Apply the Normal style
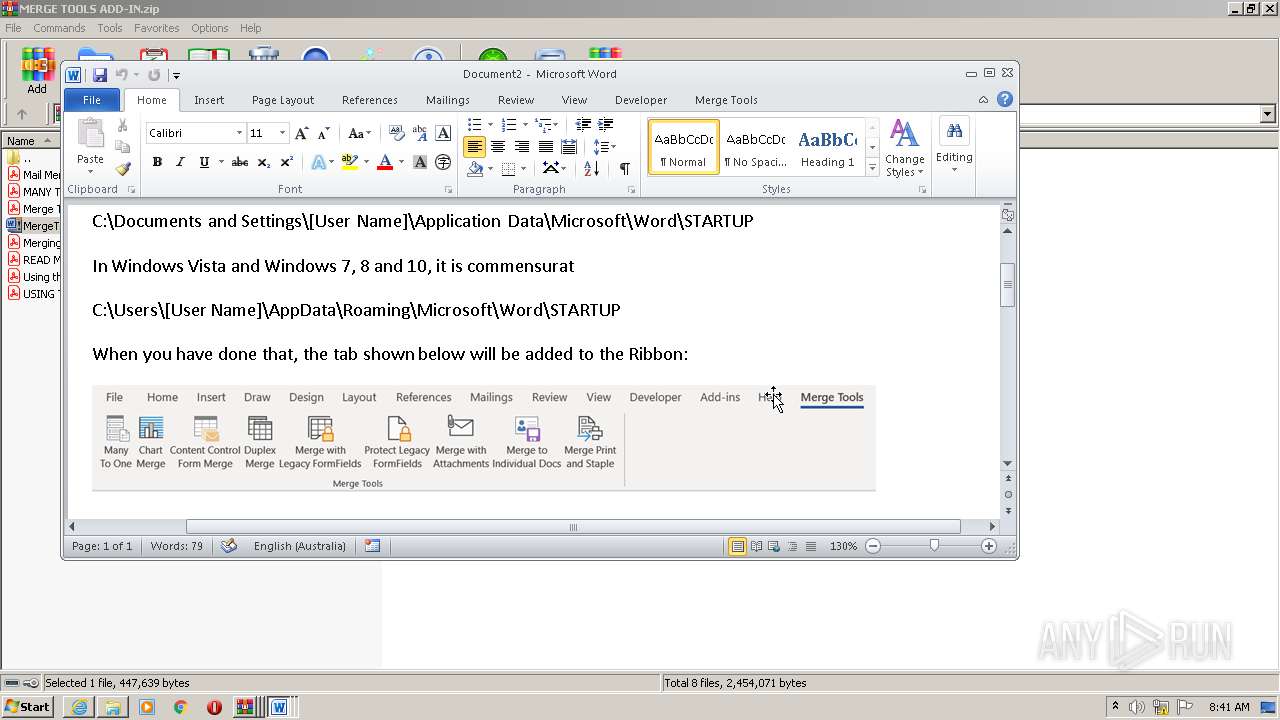This screenshot has height=720, width=1280. coord(684,147)
